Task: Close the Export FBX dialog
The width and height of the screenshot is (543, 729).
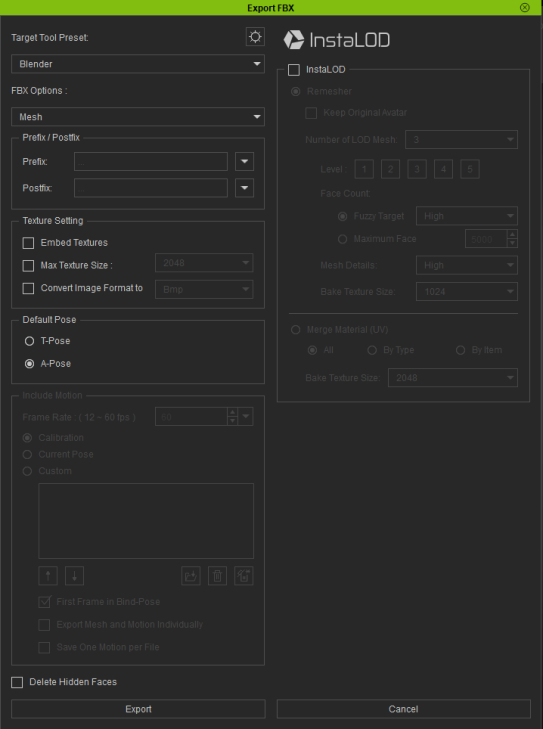Action: (524, 7)
